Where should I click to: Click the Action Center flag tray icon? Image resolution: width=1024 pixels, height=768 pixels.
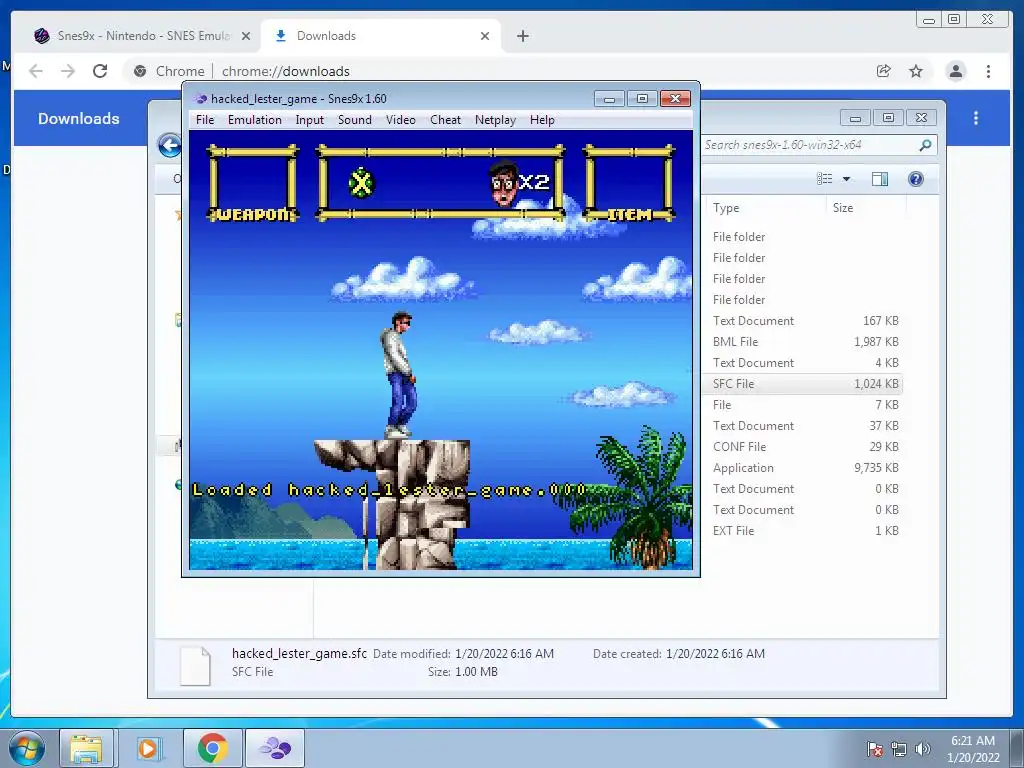[874, 749]
